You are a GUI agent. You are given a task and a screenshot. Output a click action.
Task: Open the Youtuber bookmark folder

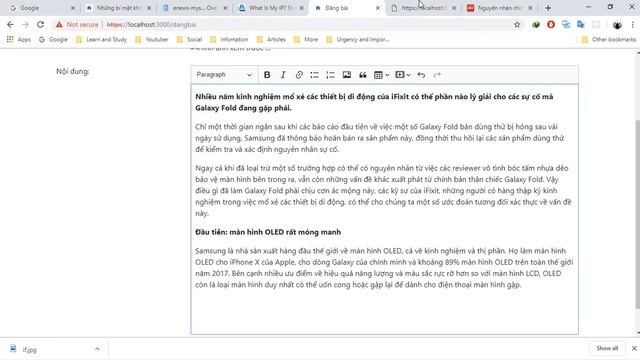point(152,40)
